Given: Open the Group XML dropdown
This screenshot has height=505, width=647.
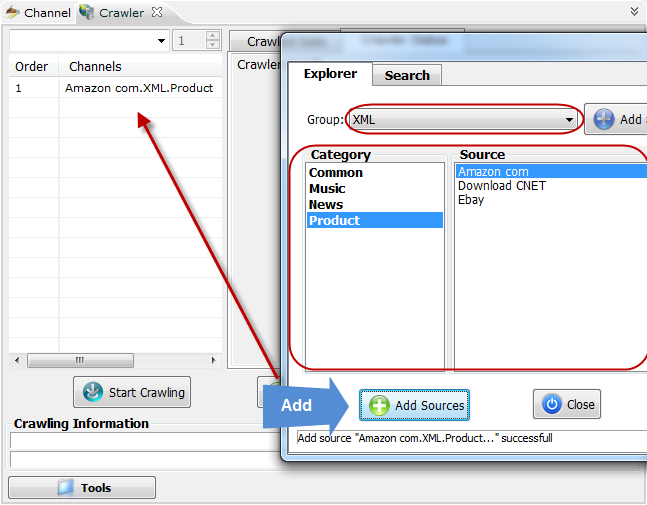Looking at the screenshot, I should click(x=464, y=120).
